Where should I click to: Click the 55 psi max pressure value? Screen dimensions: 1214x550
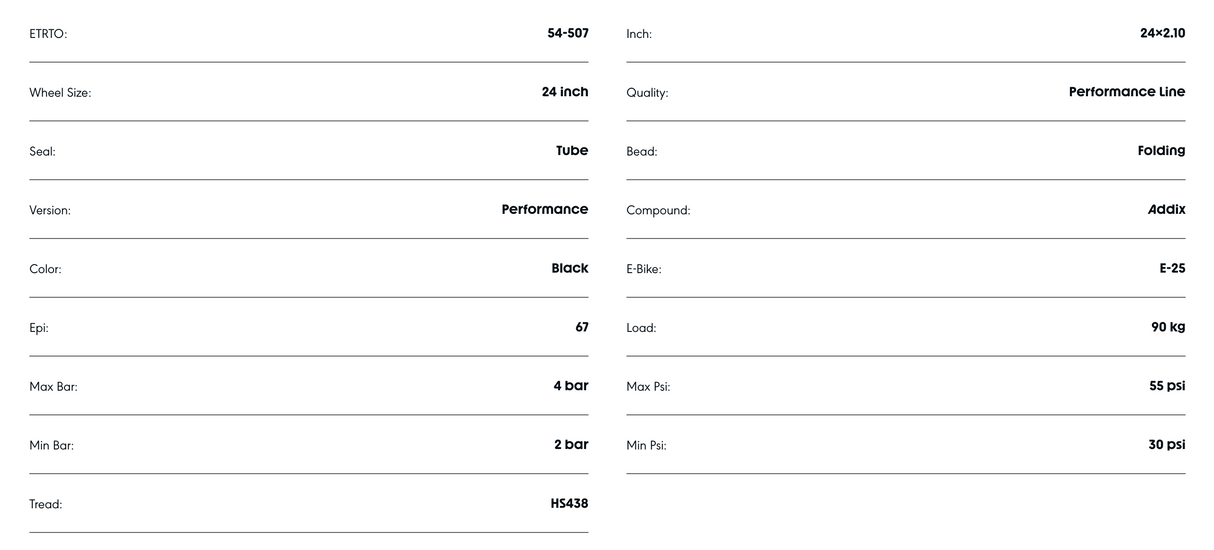[x=1167, y=386]
